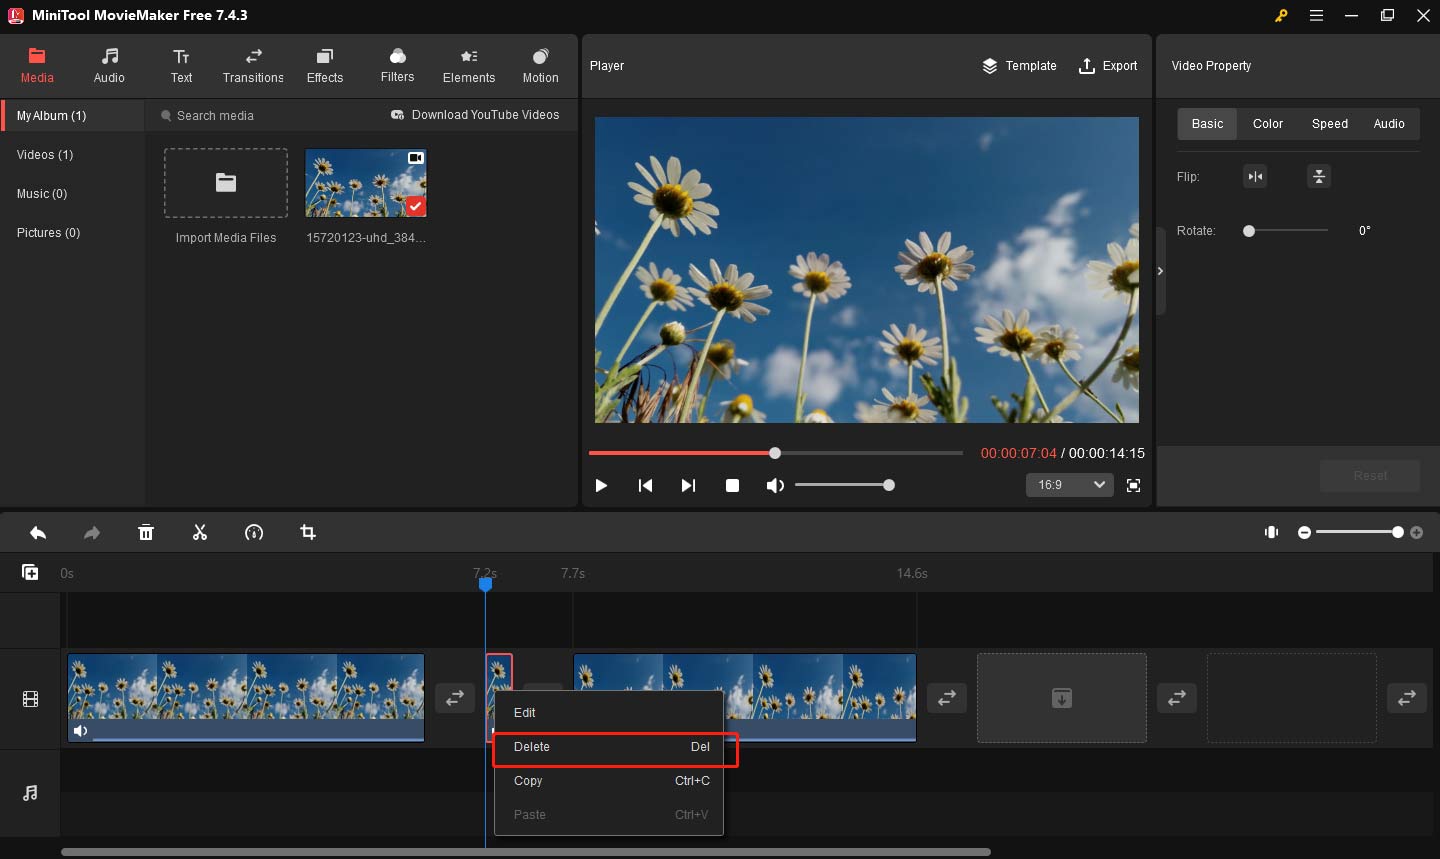Zoom out timeline with minus icon
The height and width of the screenshot is (859, 1440).
[1304, 533]
